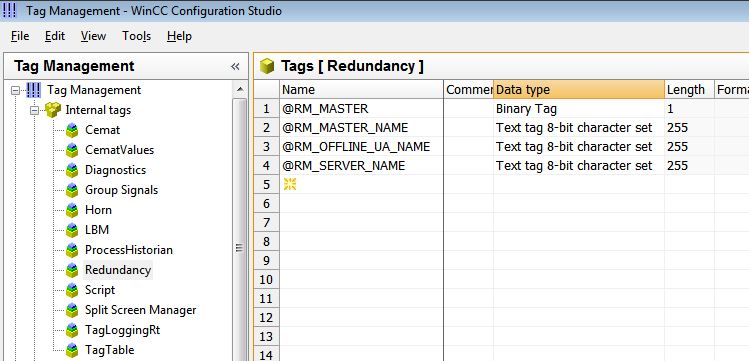Select the LBM tag group
This screenshot has height=361, width=749.
pyautogui.click(x=97, y=230)
